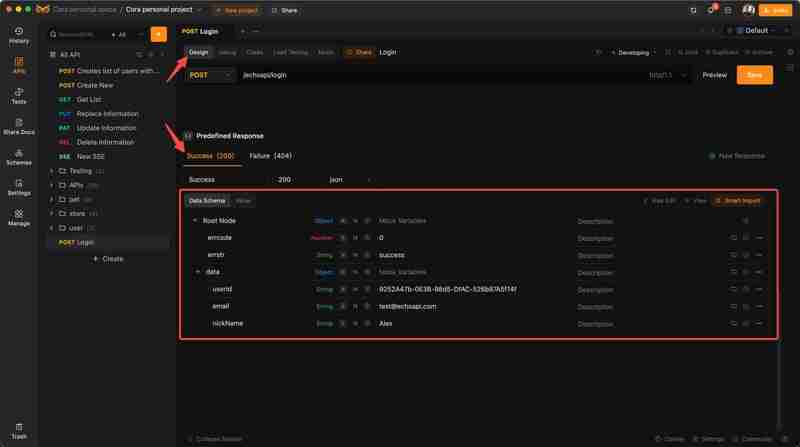
Task: Switch to the Failure (404) response tab
Action: coord(270,156)
